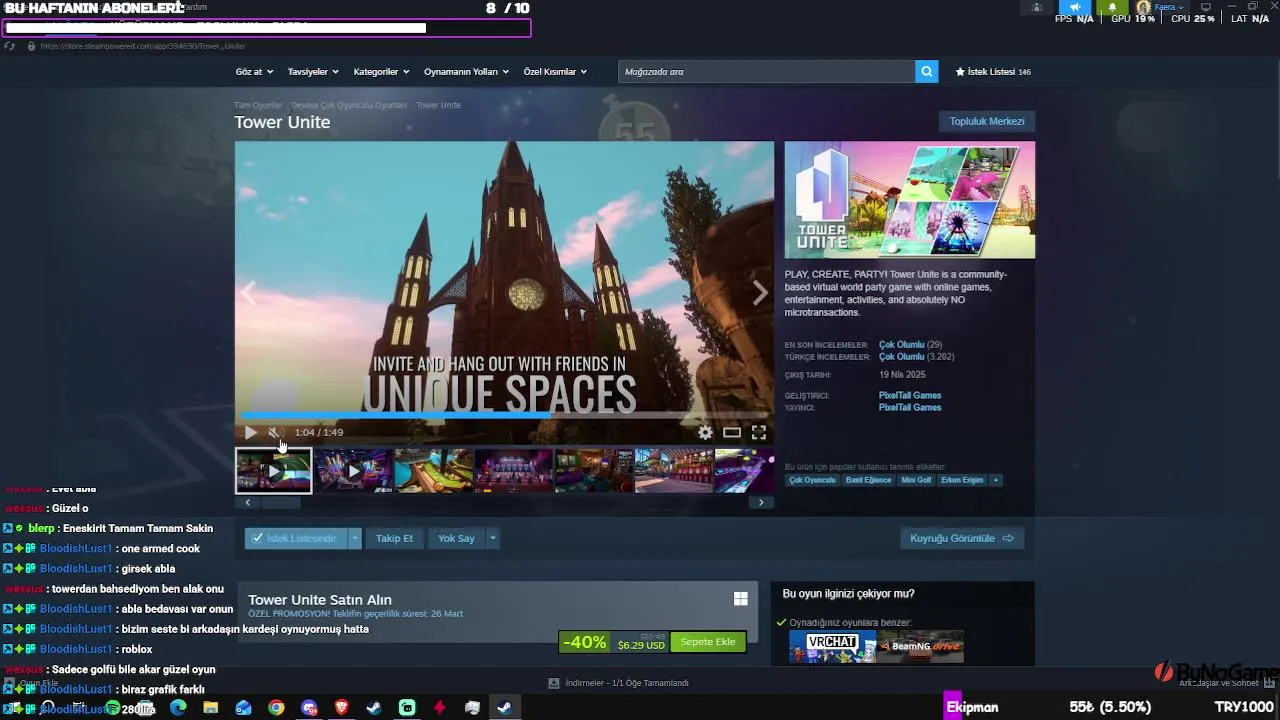Open the VRChat similar game image
This screenshot has height=720, width=1280.
(x=833, y=646)
